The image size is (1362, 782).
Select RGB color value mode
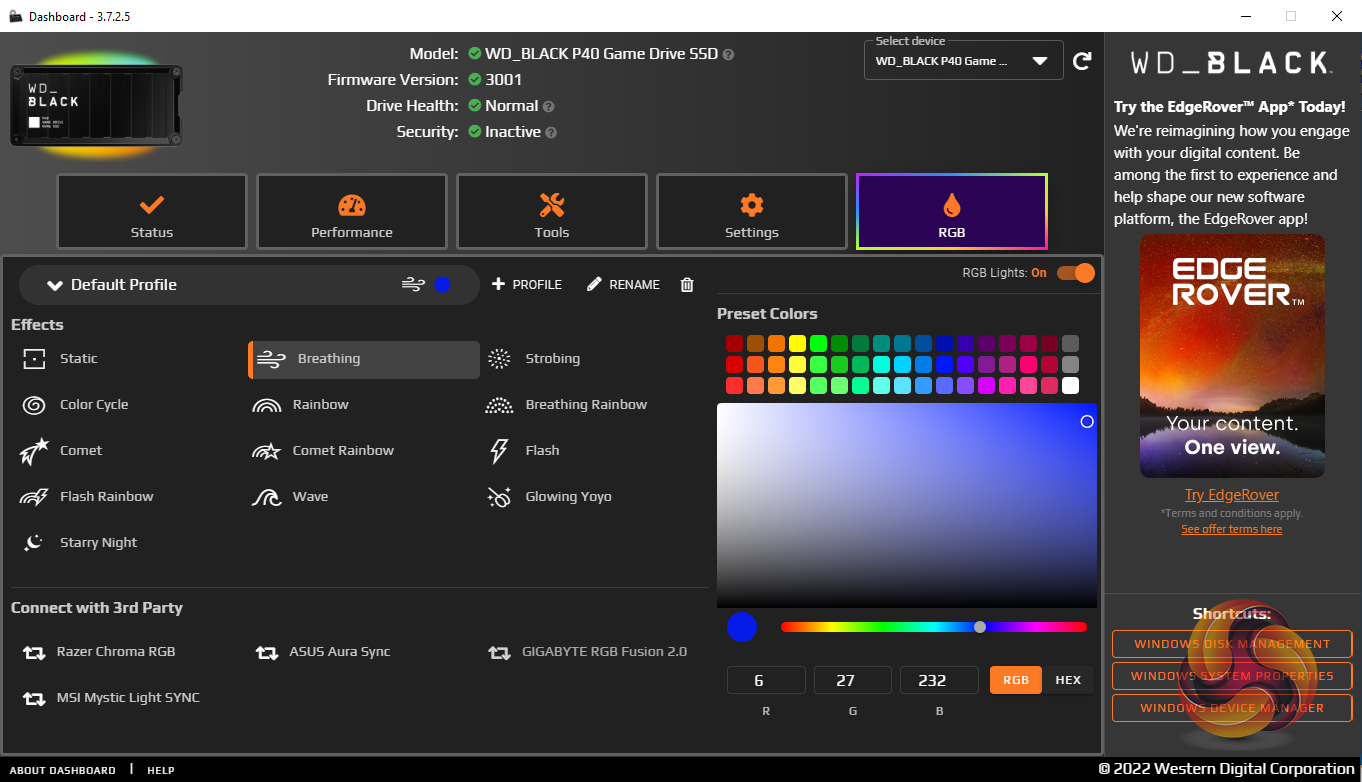(x=1015, y=680)
